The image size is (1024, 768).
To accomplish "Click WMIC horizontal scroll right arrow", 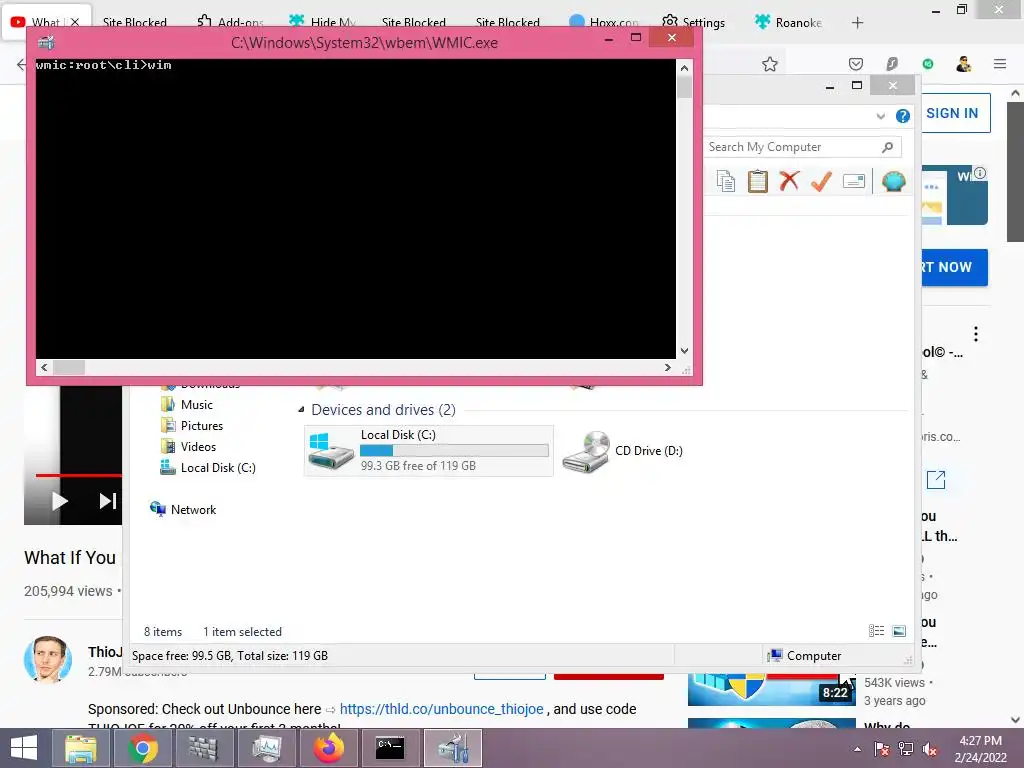I will click(x=667, y=368).
